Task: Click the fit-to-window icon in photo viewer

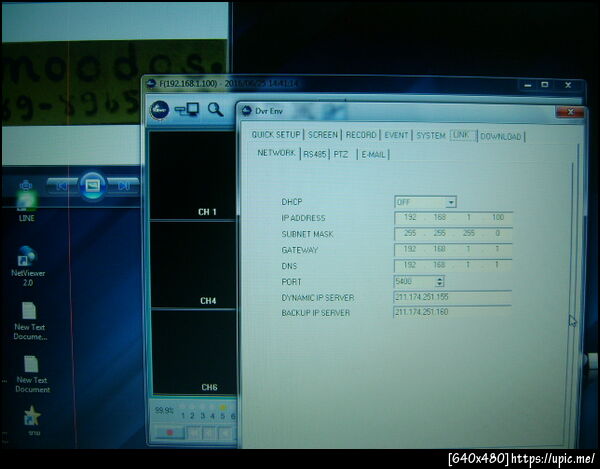Action: (x=25, y=185)
